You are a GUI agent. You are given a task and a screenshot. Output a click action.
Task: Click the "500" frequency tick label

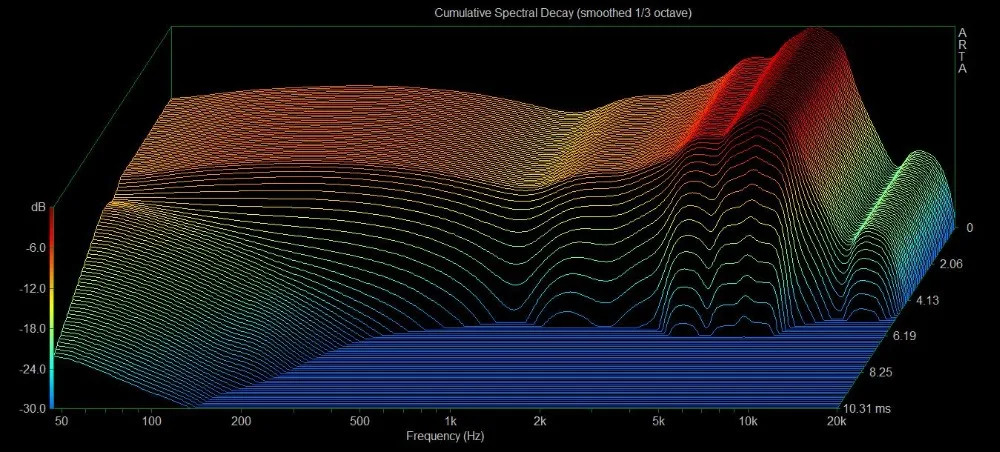(359, 421)
